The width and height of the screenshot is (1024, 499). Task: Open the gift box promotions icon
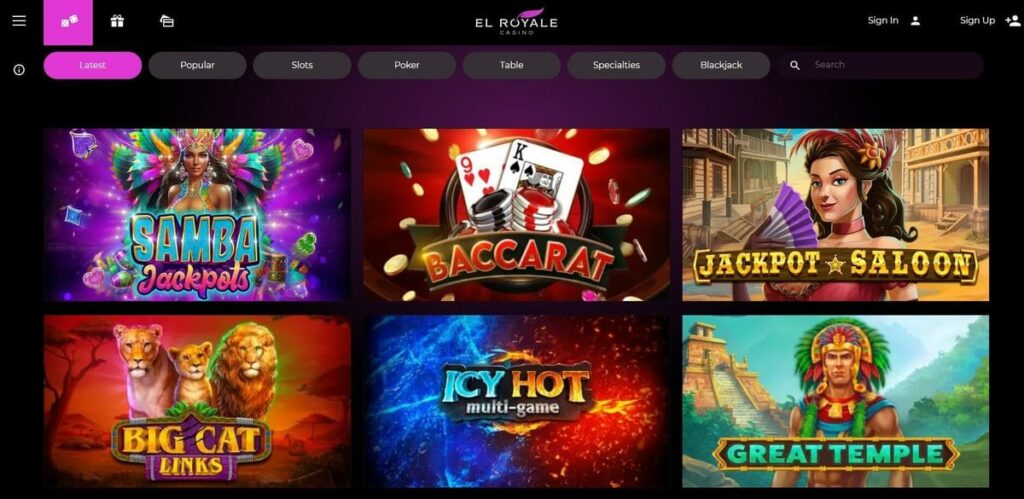[x=117, y=21]
